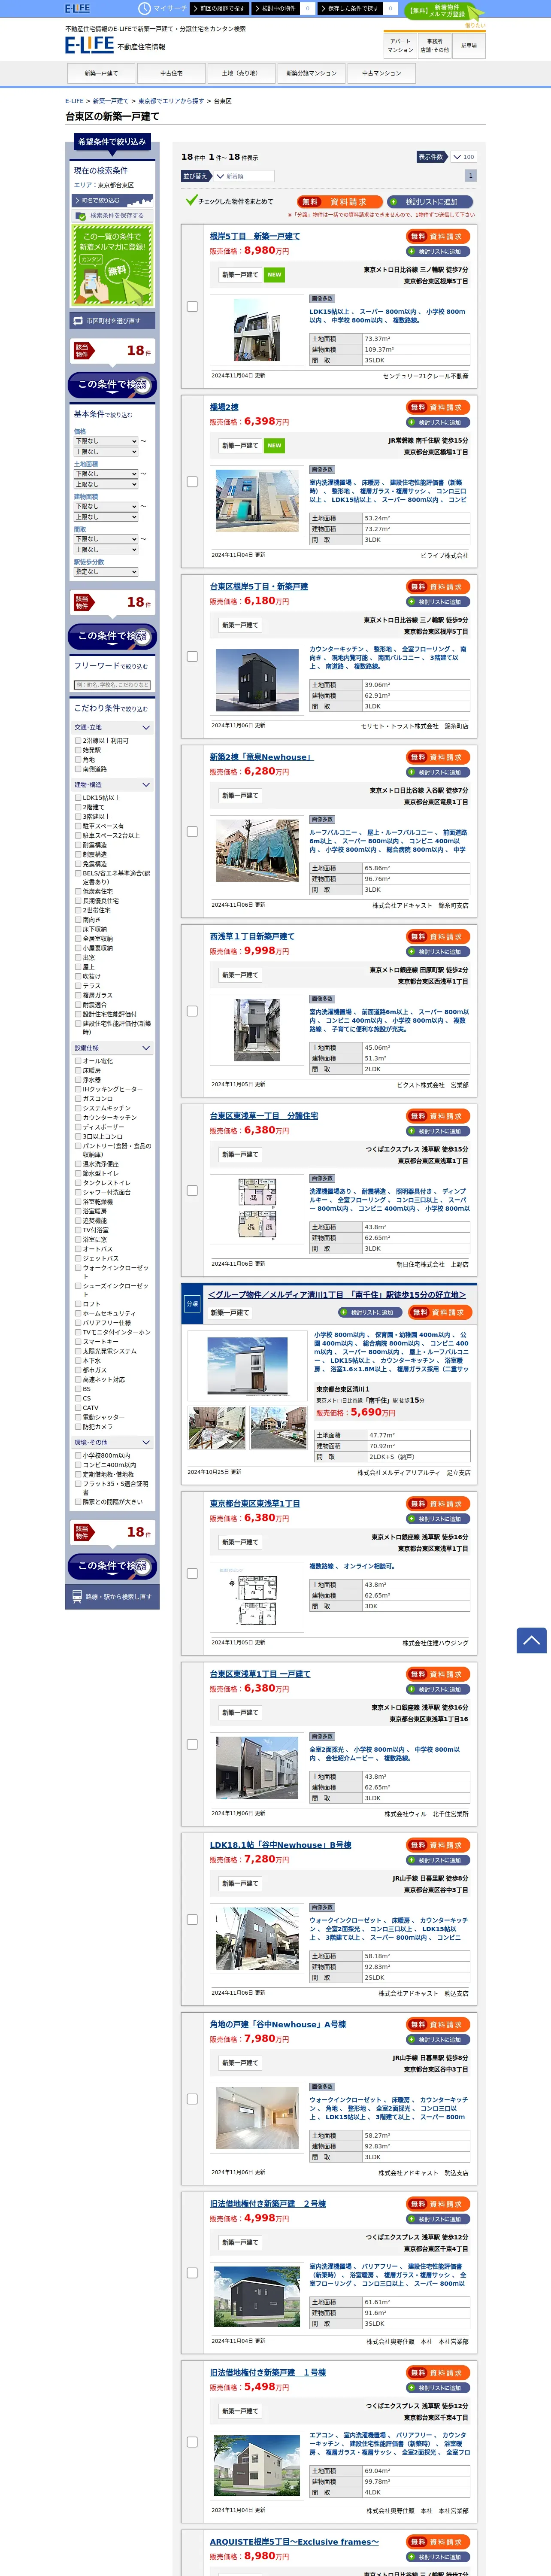This screenshot has width=551, height=2576.
Task: Request 資料請求 for LDK18.1帖「谷中Newhouse」B号棟
Action: 439,1845
